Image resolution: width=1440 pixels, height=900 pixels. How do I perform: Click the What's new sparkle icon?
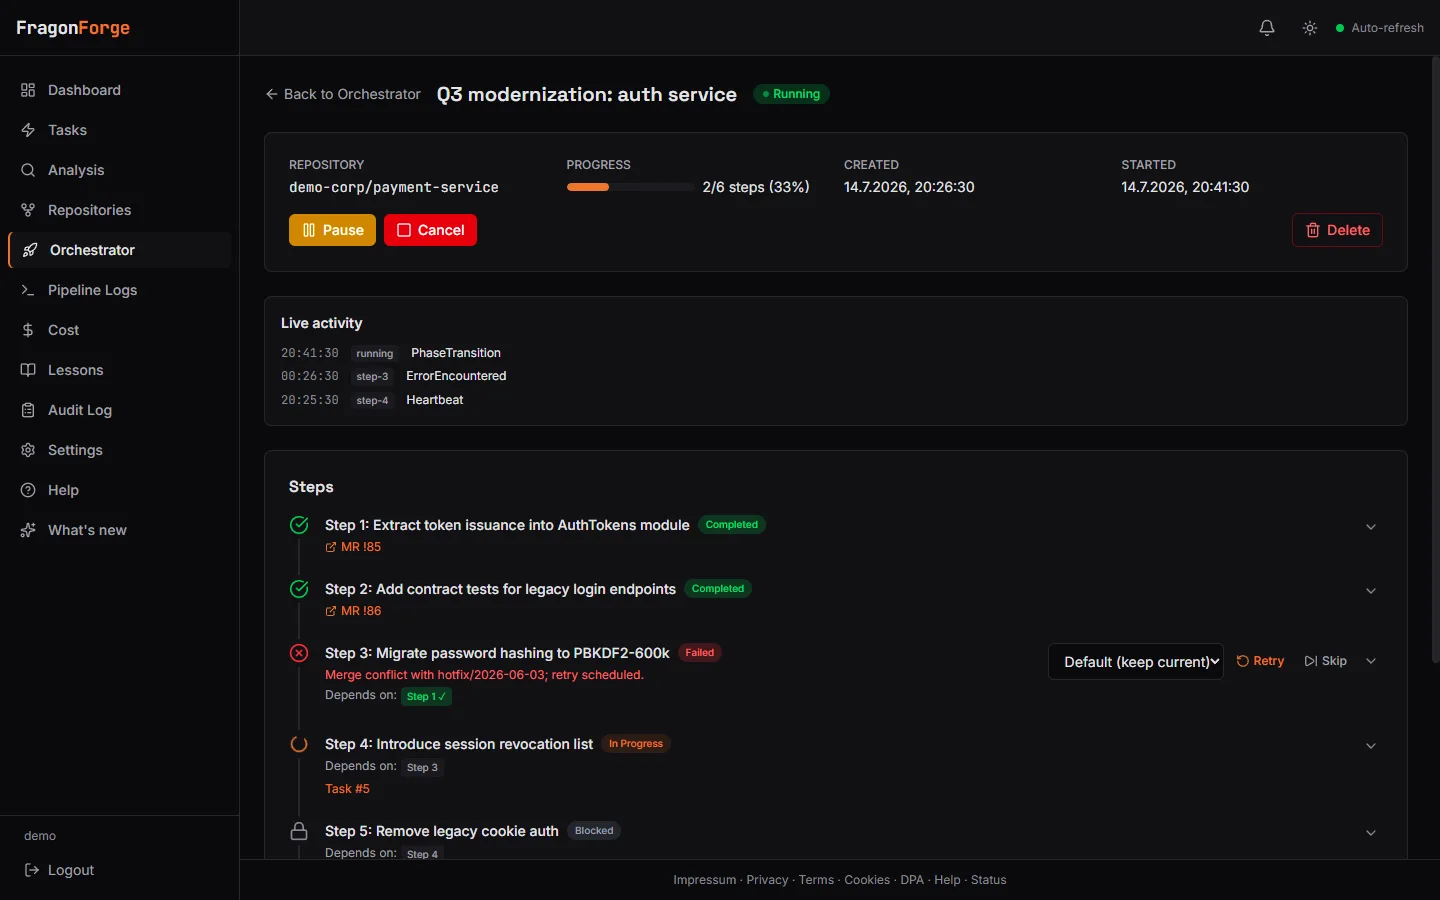click(x=28, y=530)
